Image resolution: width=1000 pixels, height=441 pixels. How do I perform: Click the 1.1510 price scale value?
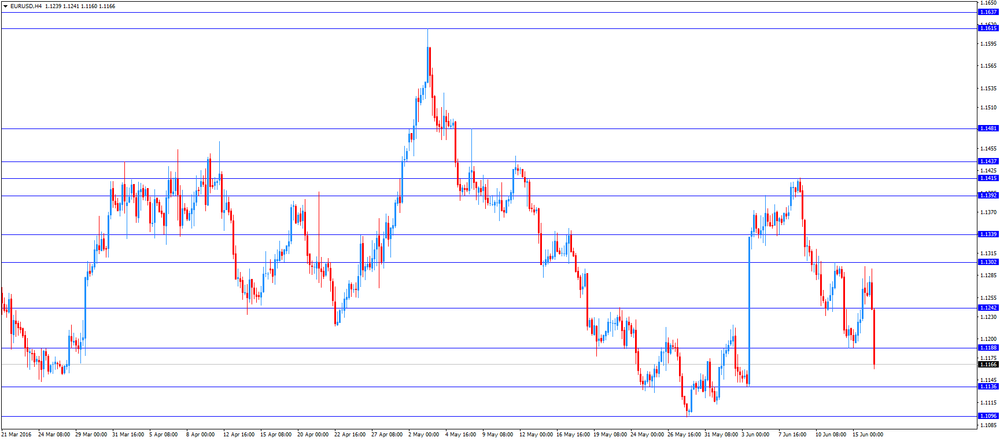989,107
